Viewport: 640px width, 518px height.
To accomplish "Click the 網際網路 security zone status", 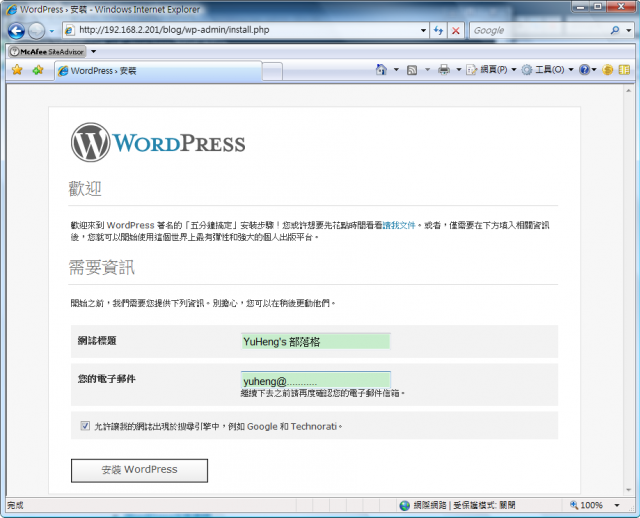I will pos(457,505).
